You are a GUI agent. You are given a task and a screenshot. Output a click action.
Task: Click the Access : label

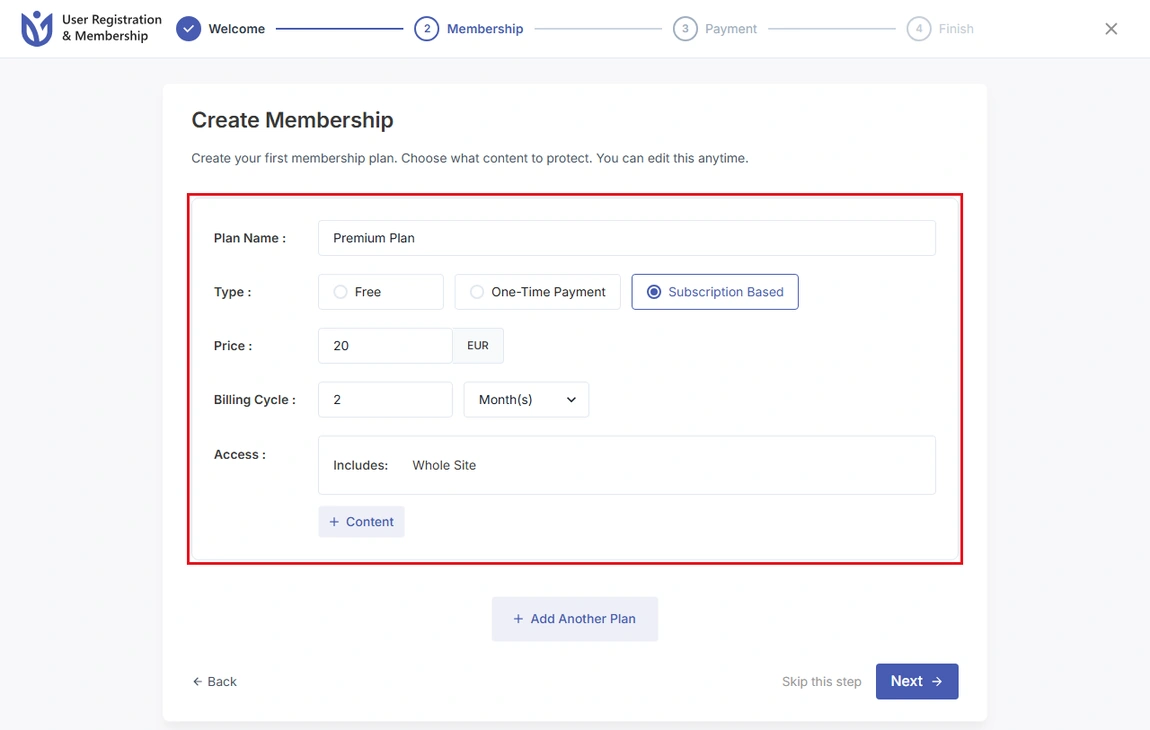(x=240, y=455)
